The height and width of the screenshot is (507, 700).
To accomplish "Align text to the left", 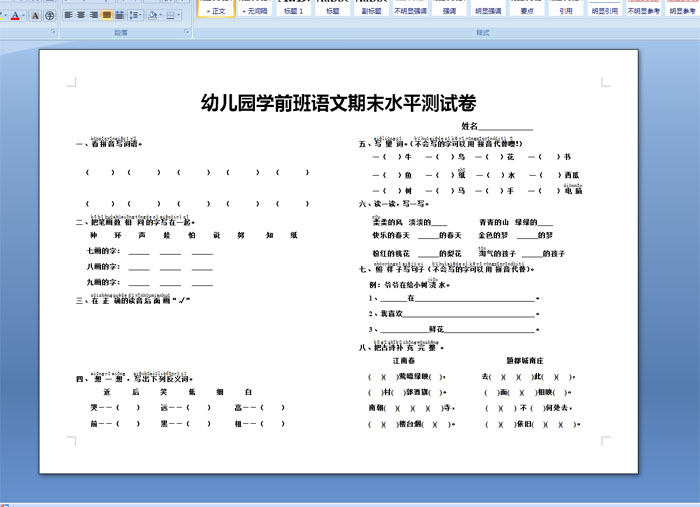I will (x=68, y=15).
